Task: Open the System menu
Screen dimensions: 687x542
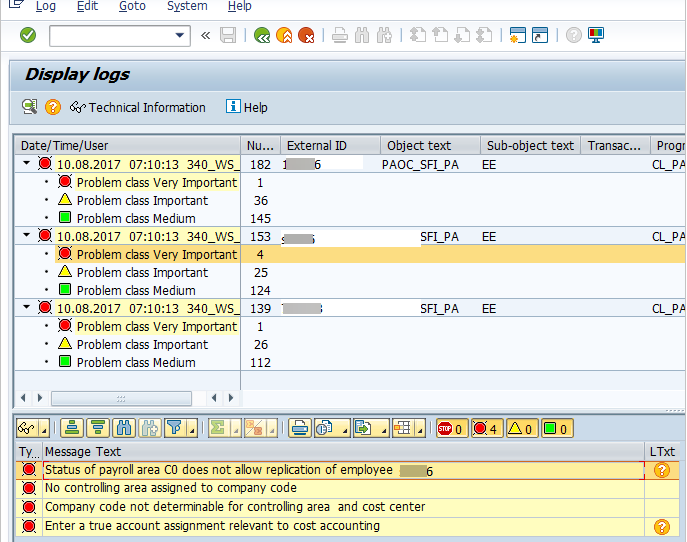Action: [x=187, y=6]
